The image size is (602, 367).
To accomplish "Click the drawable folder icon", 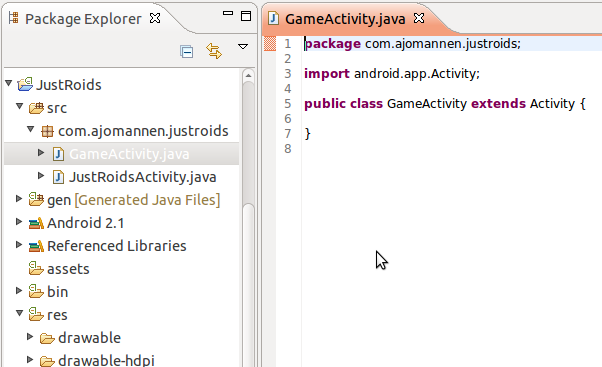I will pyautogui.click(x=47, y=338).
